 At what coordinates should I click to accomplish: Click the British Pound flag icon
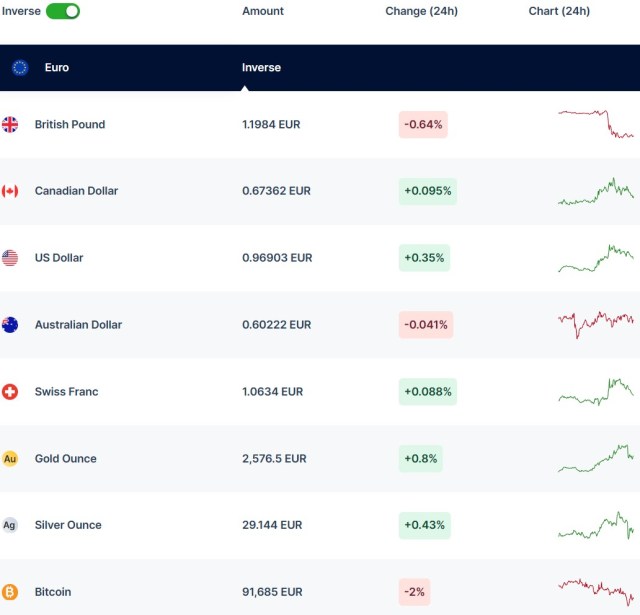(10, 125)
